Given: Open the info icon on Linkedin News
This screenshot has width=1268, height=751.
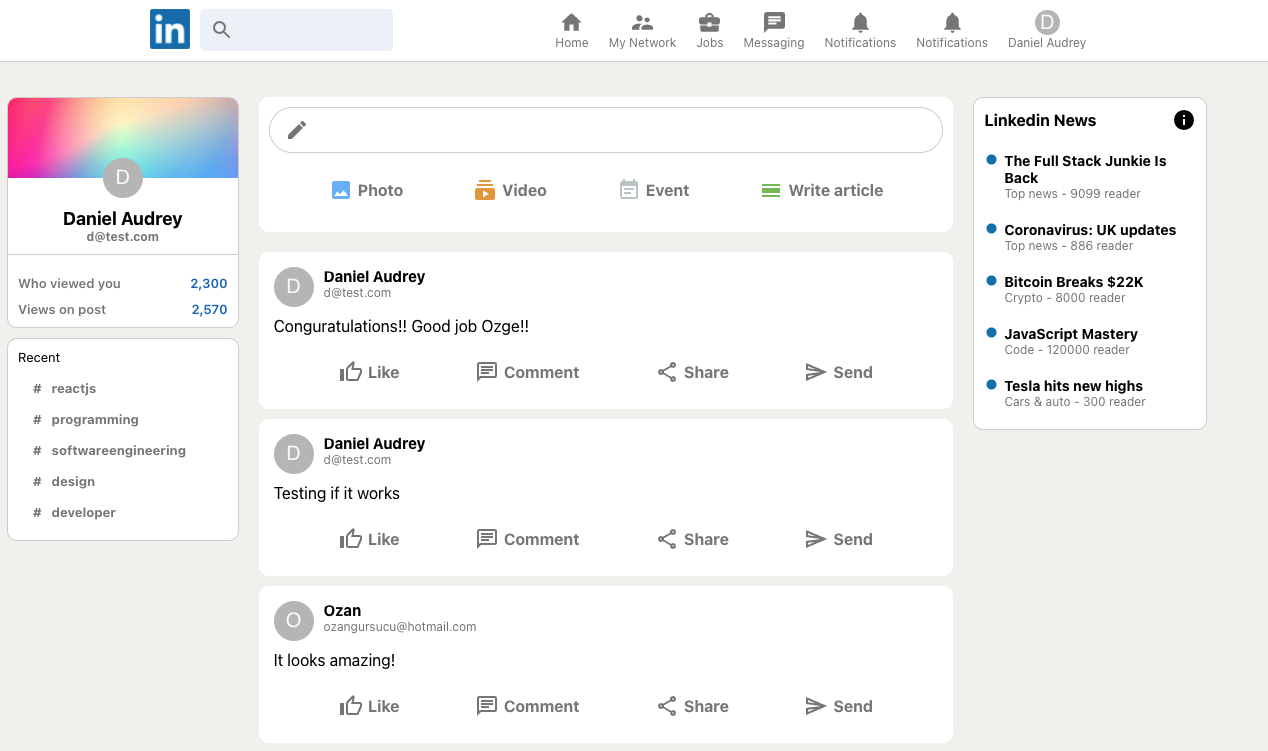Looking at the screenshot, I should point(1183,120).
